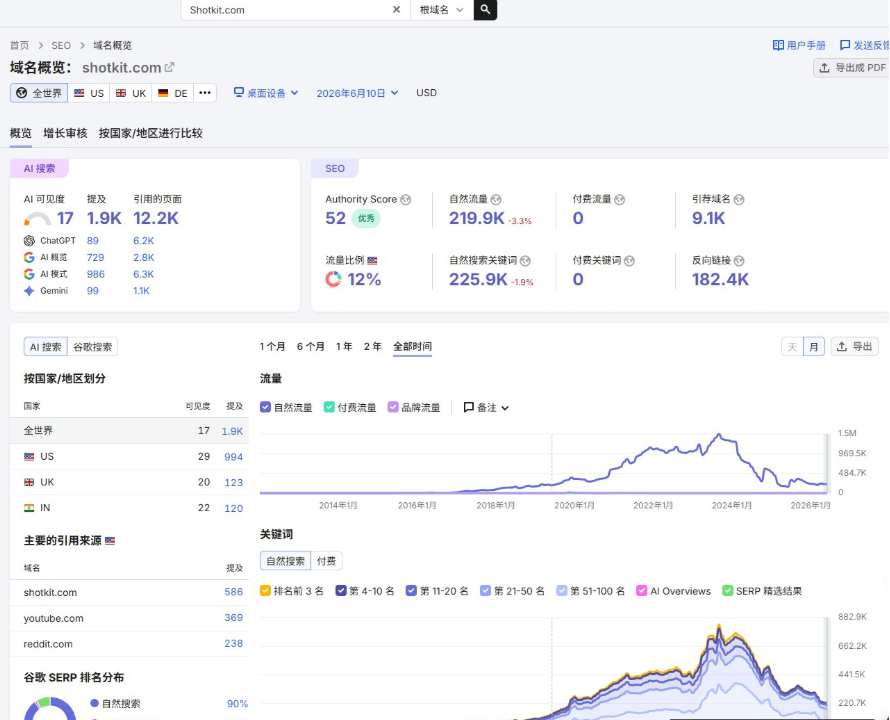
Task: Select the AI 搜索 toggle button
Action: [x=45, y=347]
